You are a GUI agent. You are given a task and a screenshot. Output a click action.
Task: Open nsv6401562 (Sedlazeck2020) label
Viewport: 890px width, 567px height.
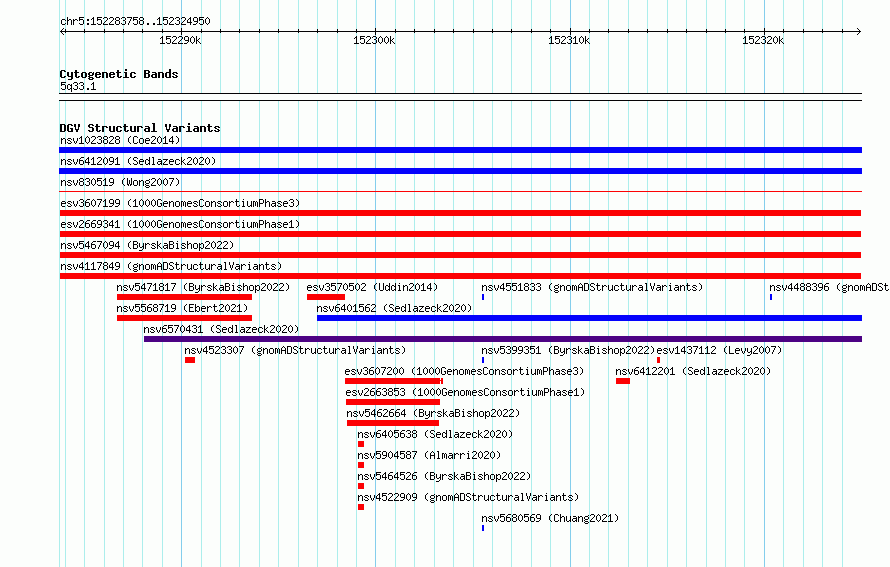pos(394,308)
